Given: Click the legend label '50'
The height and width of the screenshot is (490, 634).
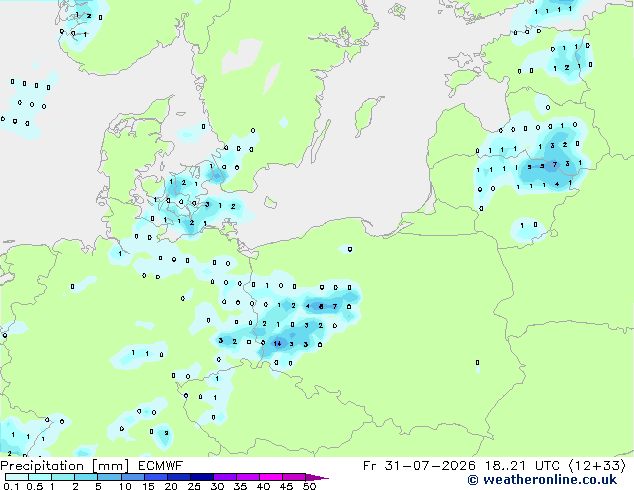Looking at the screenshot, I should click(x=309, y=486).
